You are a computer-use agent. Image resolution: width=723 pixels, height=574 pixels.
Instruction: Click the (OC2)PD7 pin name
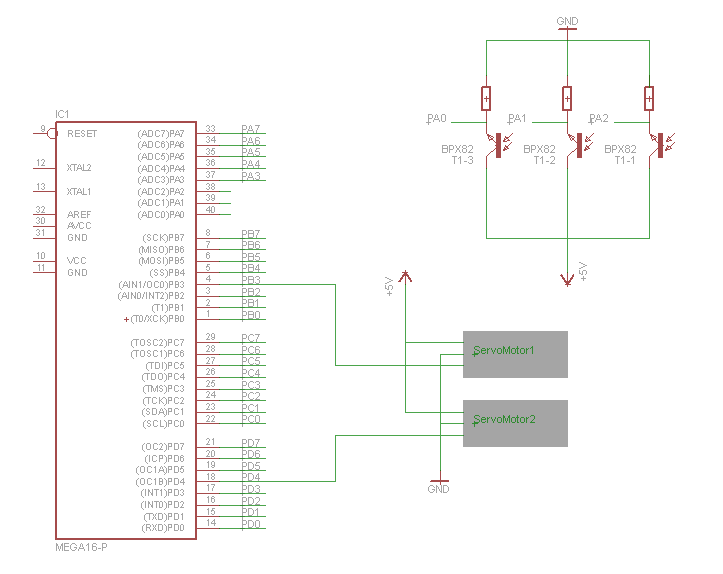click(x=163, y=447)
